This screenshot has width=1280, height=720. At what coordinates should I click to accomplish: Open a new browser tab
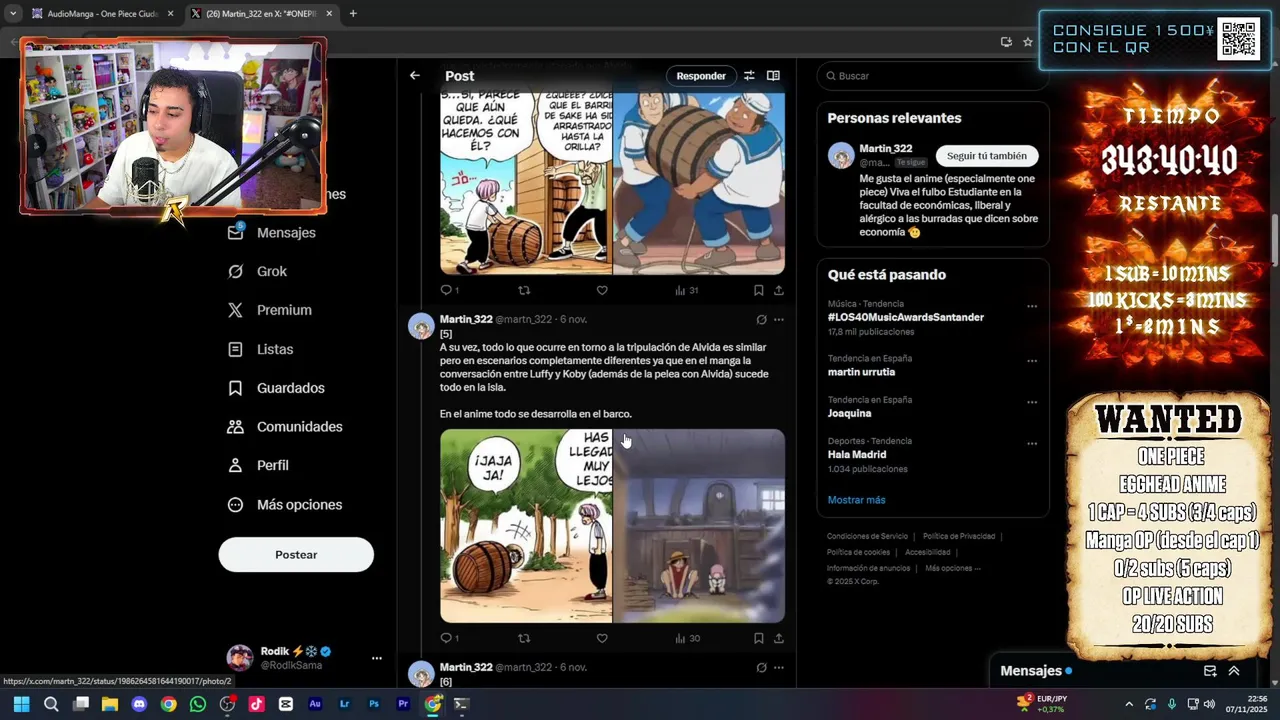pos(353,14)
